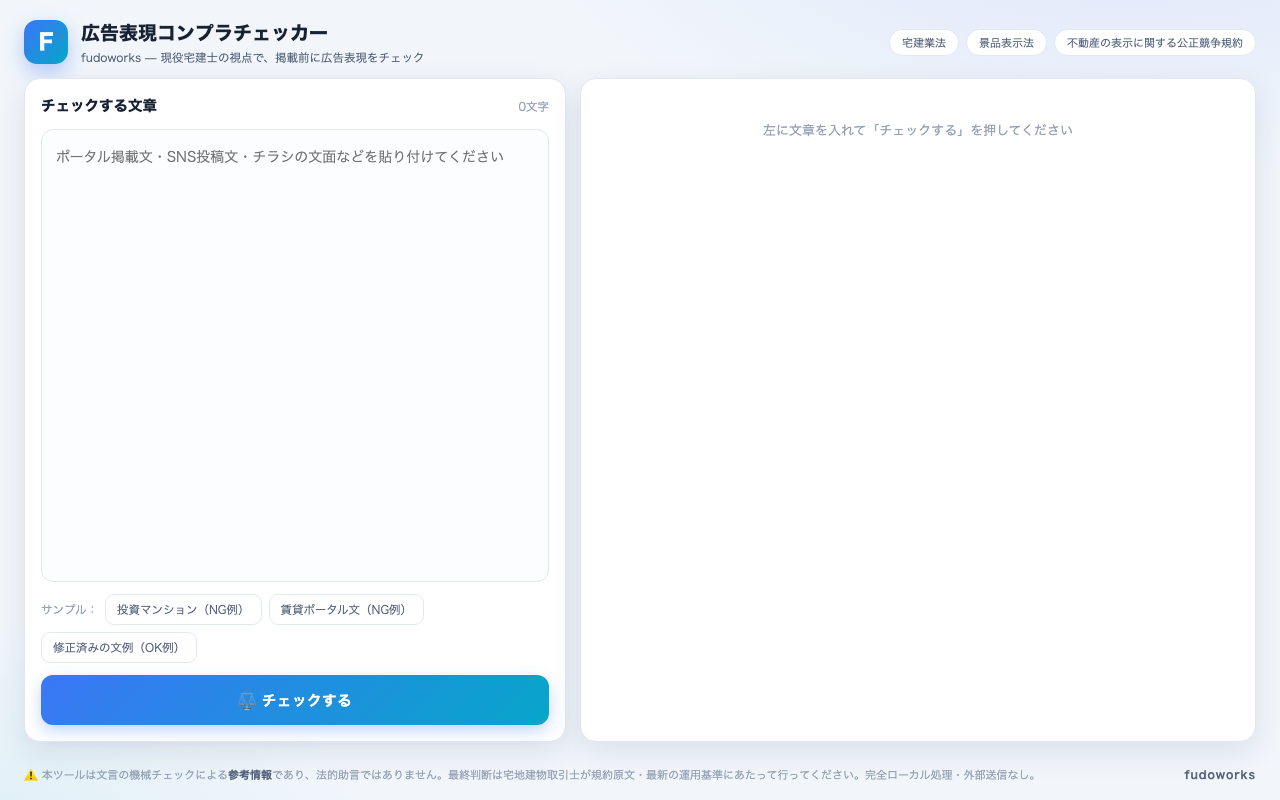Viewport: 1280px width, 800px height.
Task: Run the check with チェックする button
Action: point(295,700)
